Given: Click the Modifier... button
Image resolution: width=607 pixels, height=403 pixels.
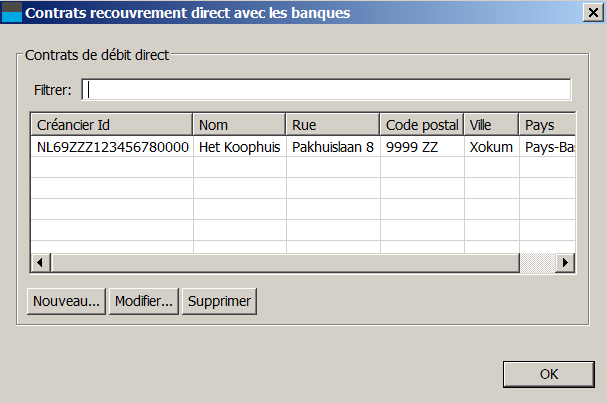Looking at the screenshot, I should tap(144, 301).
